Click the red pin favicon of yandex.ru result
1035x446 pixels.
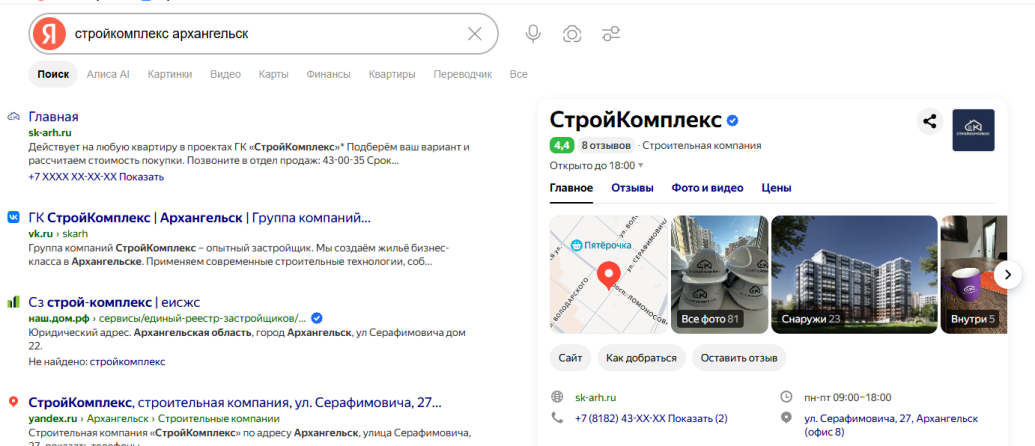coord(13,402)
